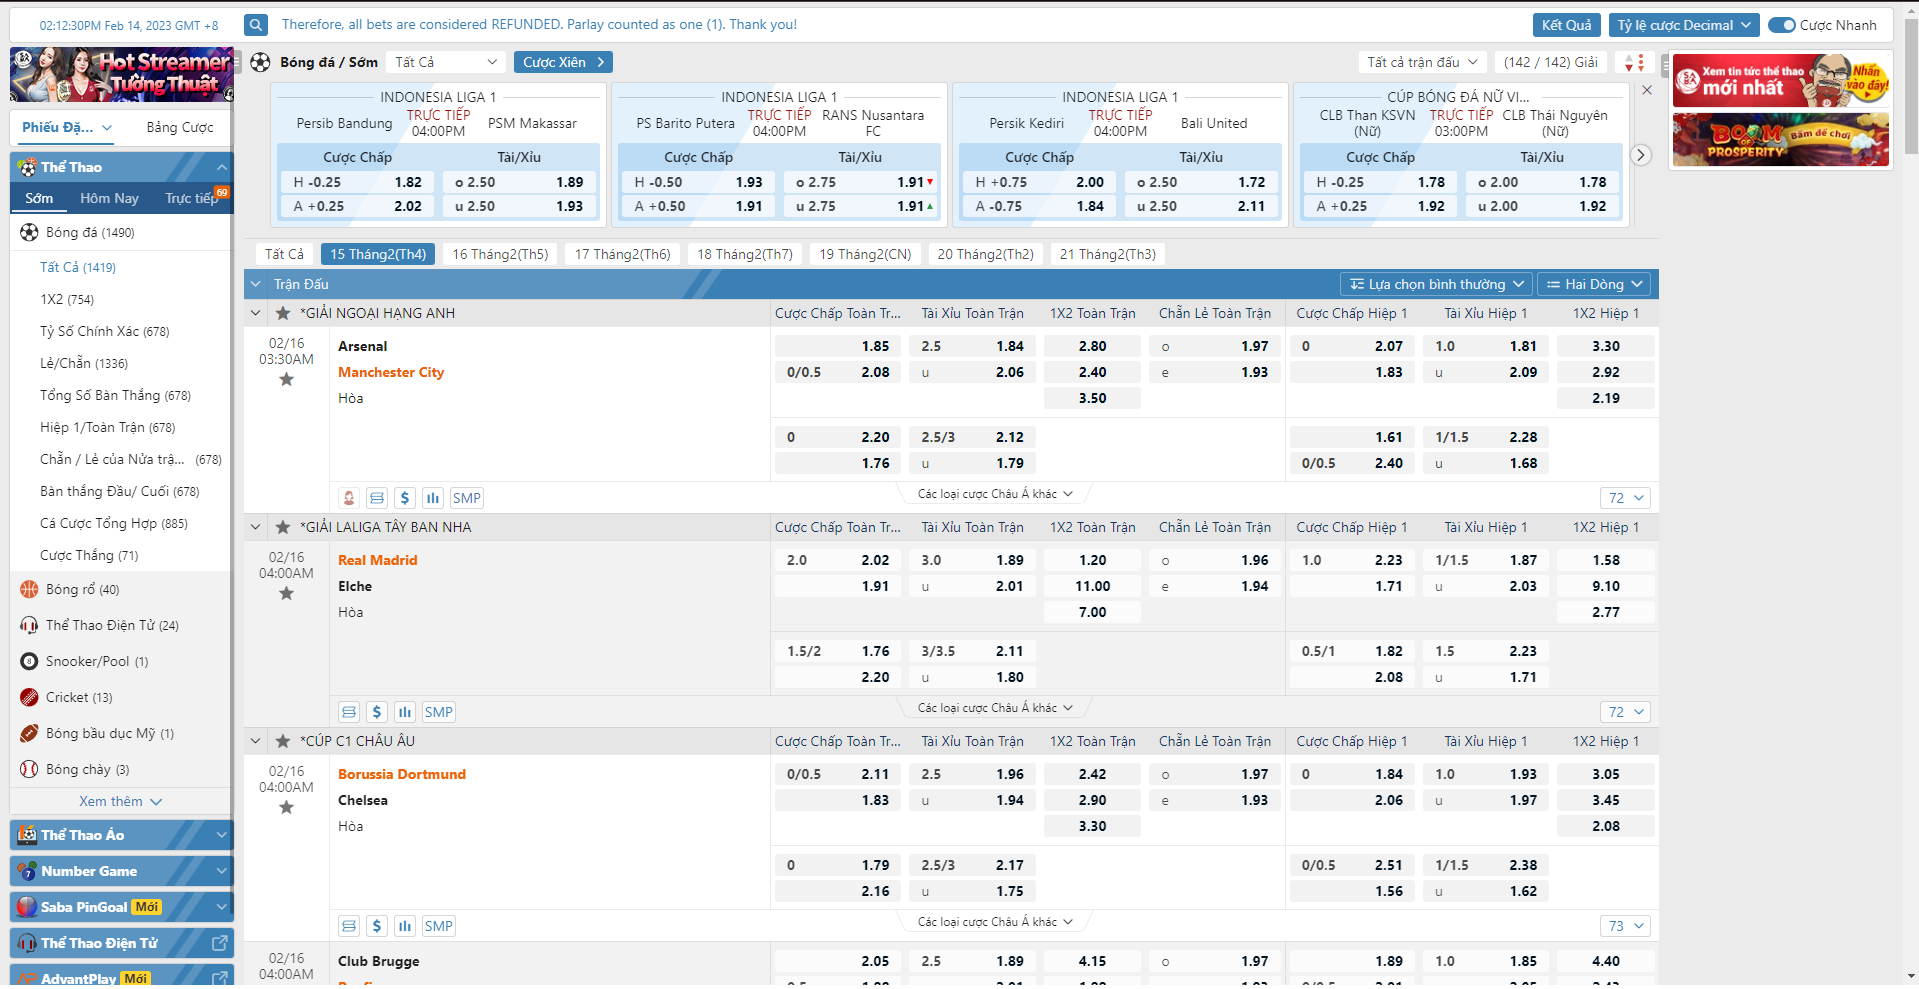The image size is (1919, 989).
Task: Toggle the Cược Nhanh switch
Action: point(1781,25)
